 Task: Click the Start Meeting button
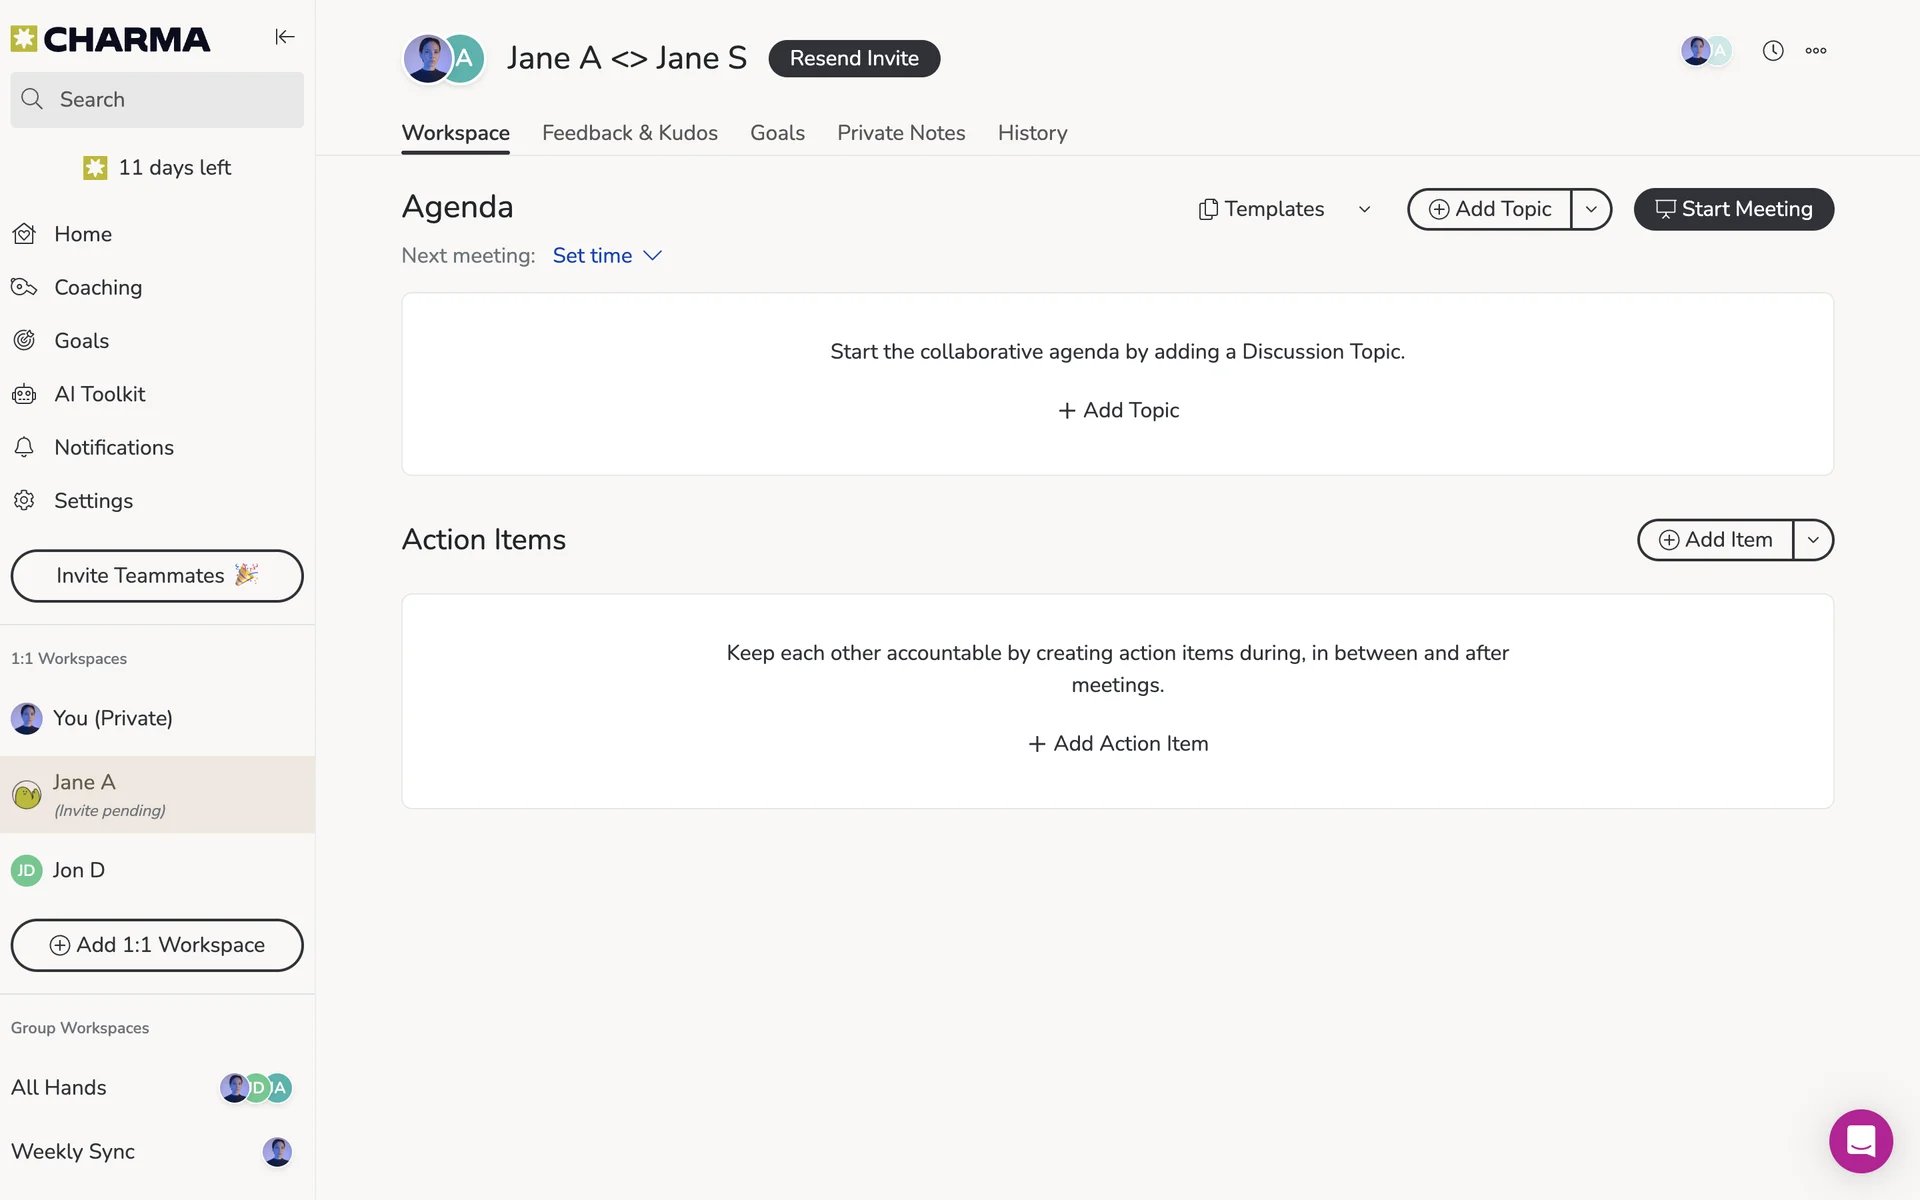point(1733,209)
